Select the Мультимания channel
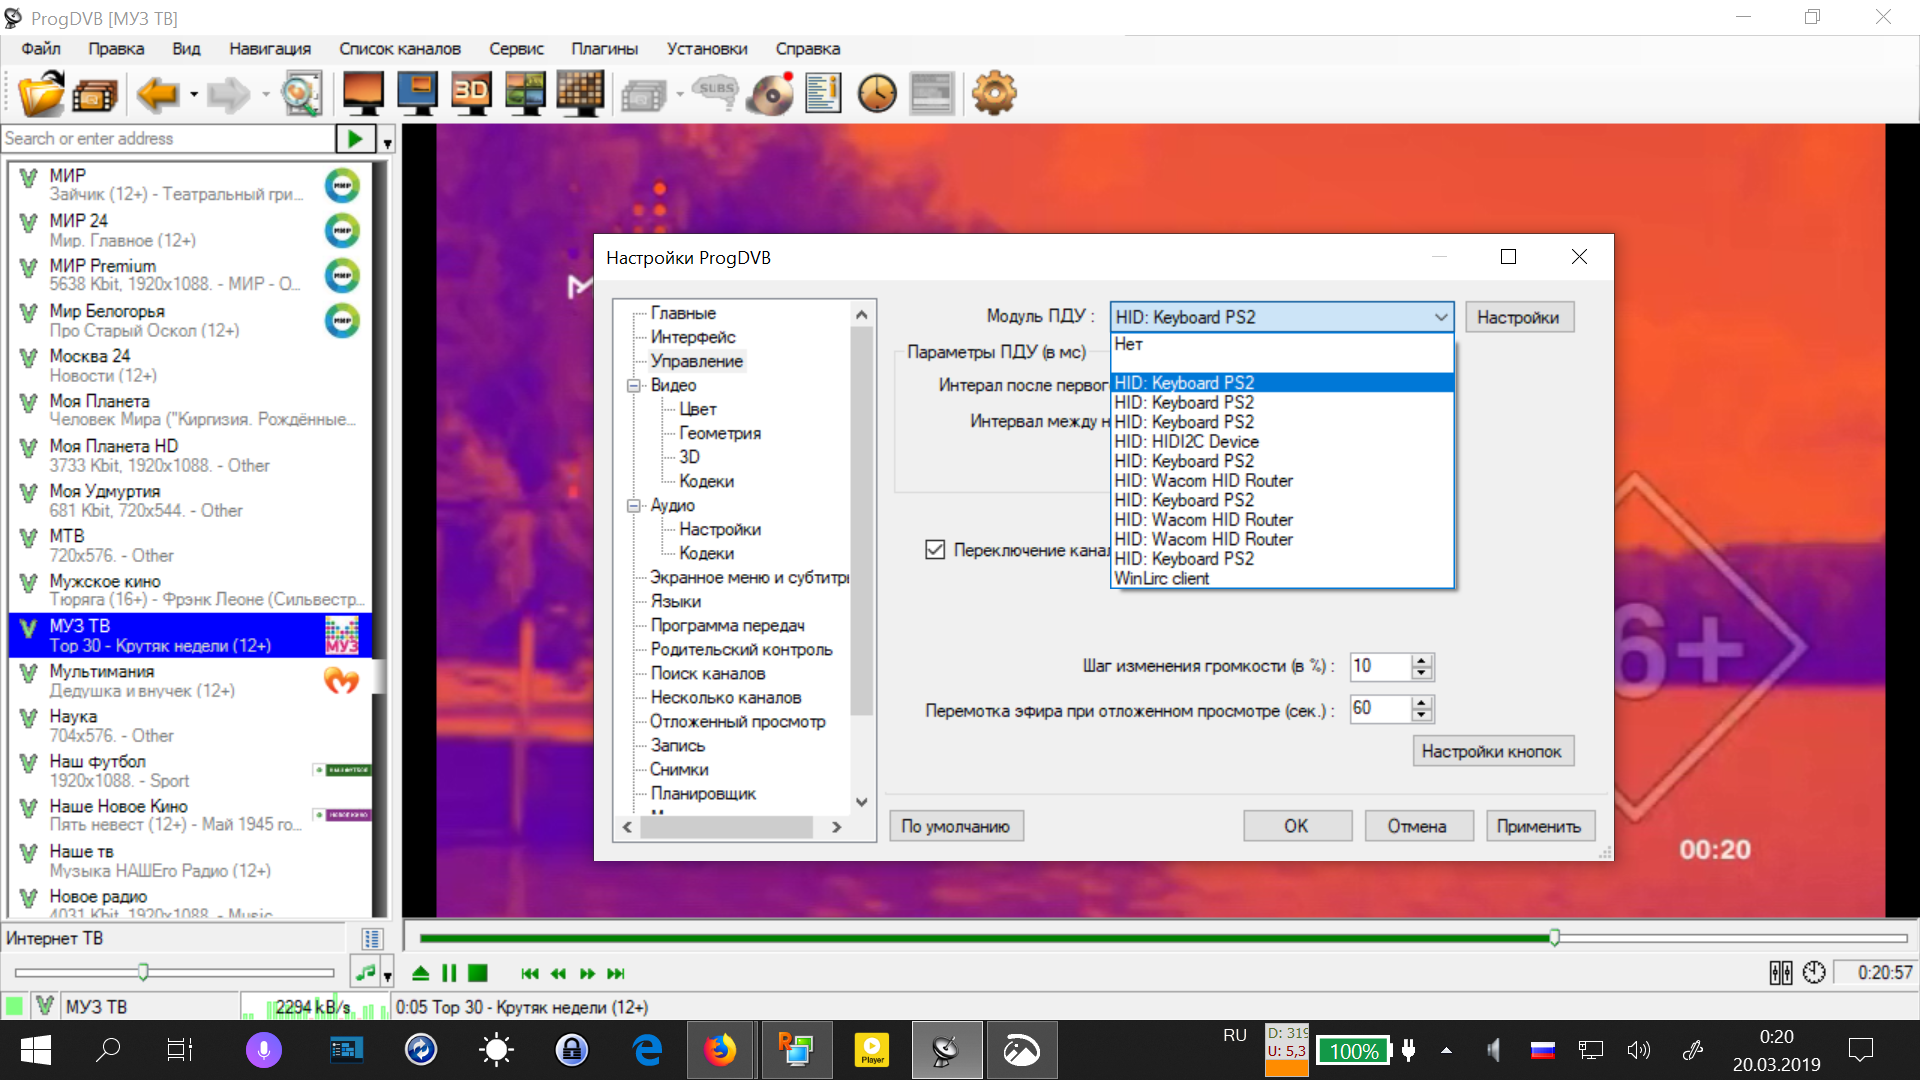The height and width of the screenshot is (1080, 1920). [x=190, y=681]
